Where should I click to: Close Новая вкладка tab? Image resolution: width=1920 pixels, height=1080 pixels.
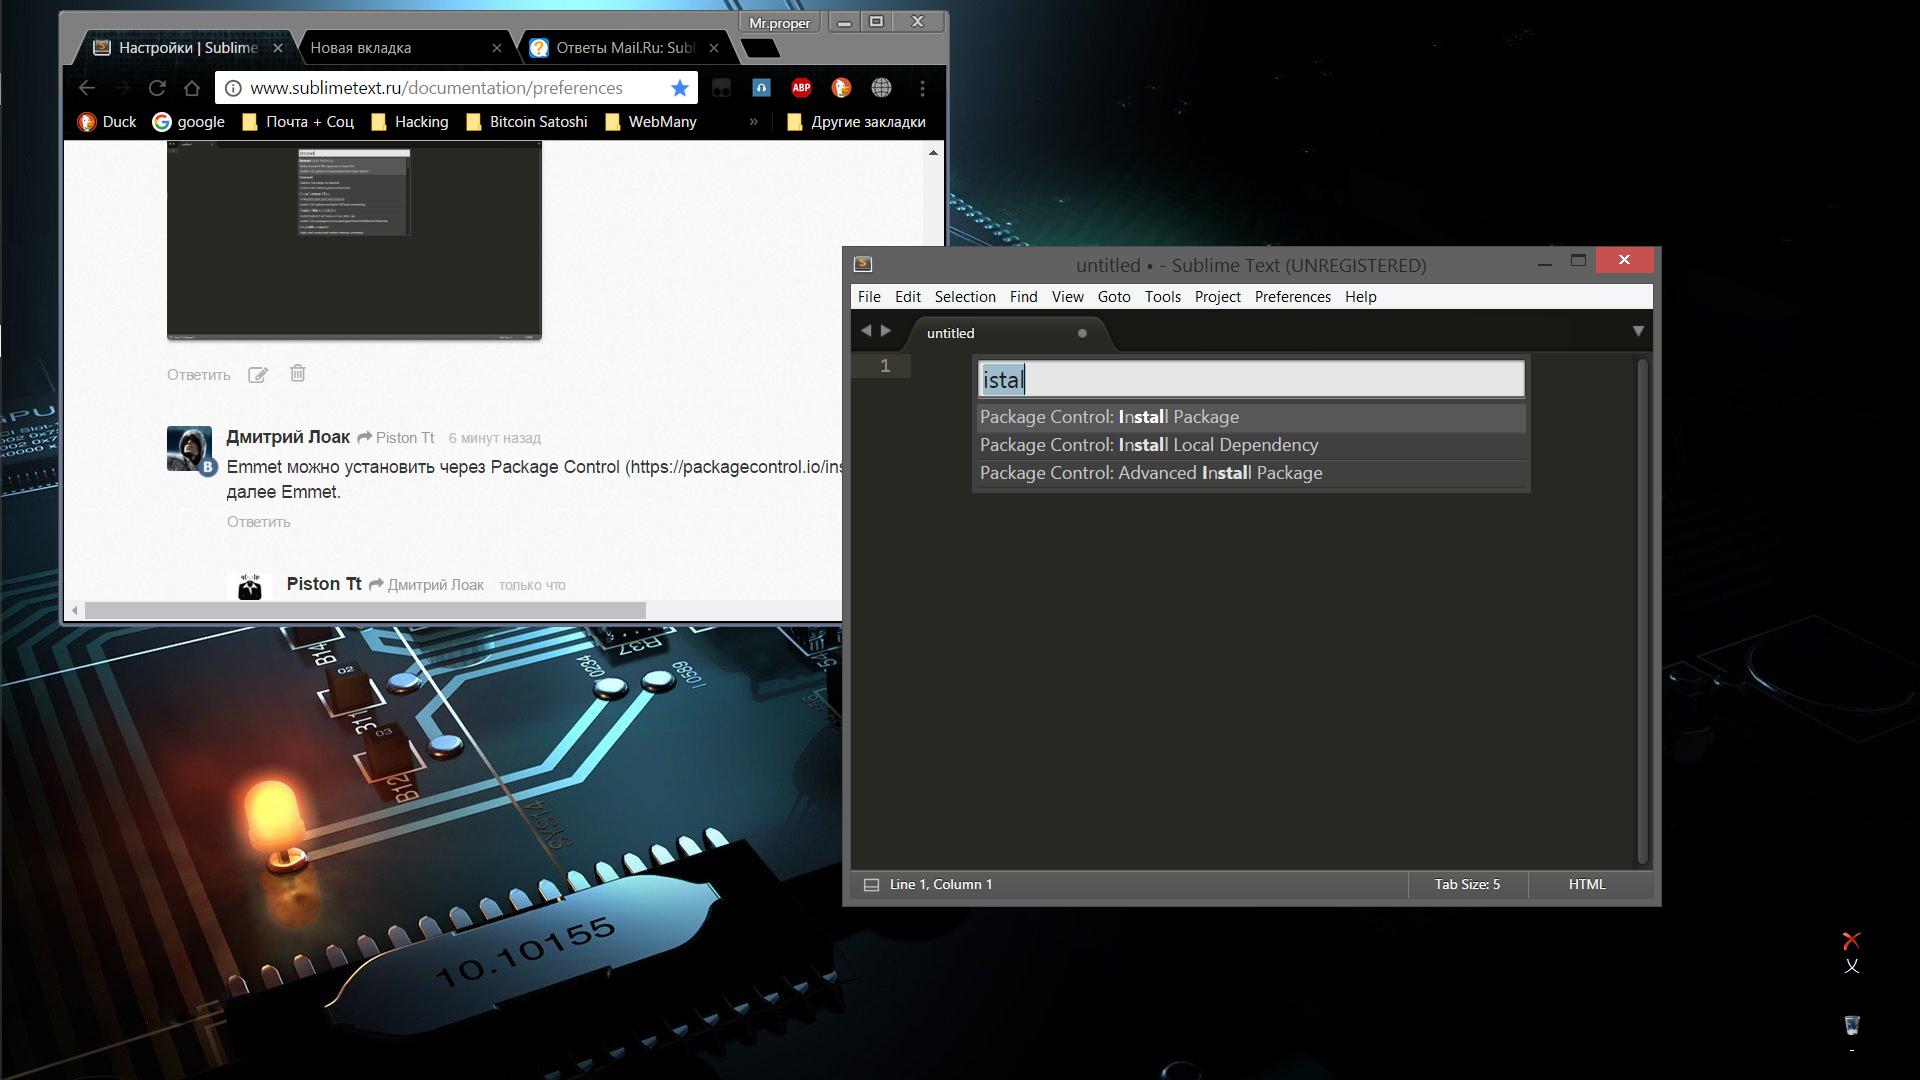[x=497, y=48]
